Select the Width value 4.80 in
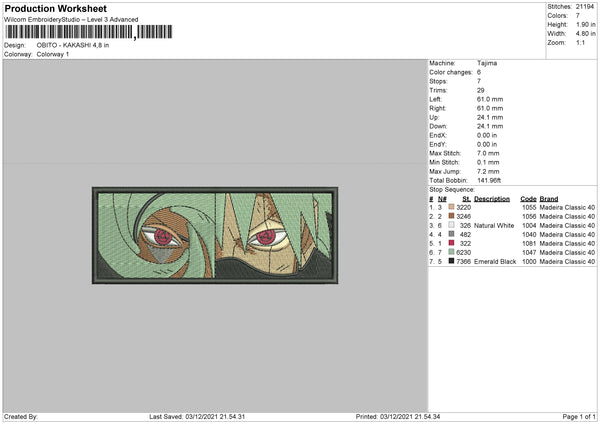Image resolution: width=600 pixels, height=424 pixels. tap(585, 34)
